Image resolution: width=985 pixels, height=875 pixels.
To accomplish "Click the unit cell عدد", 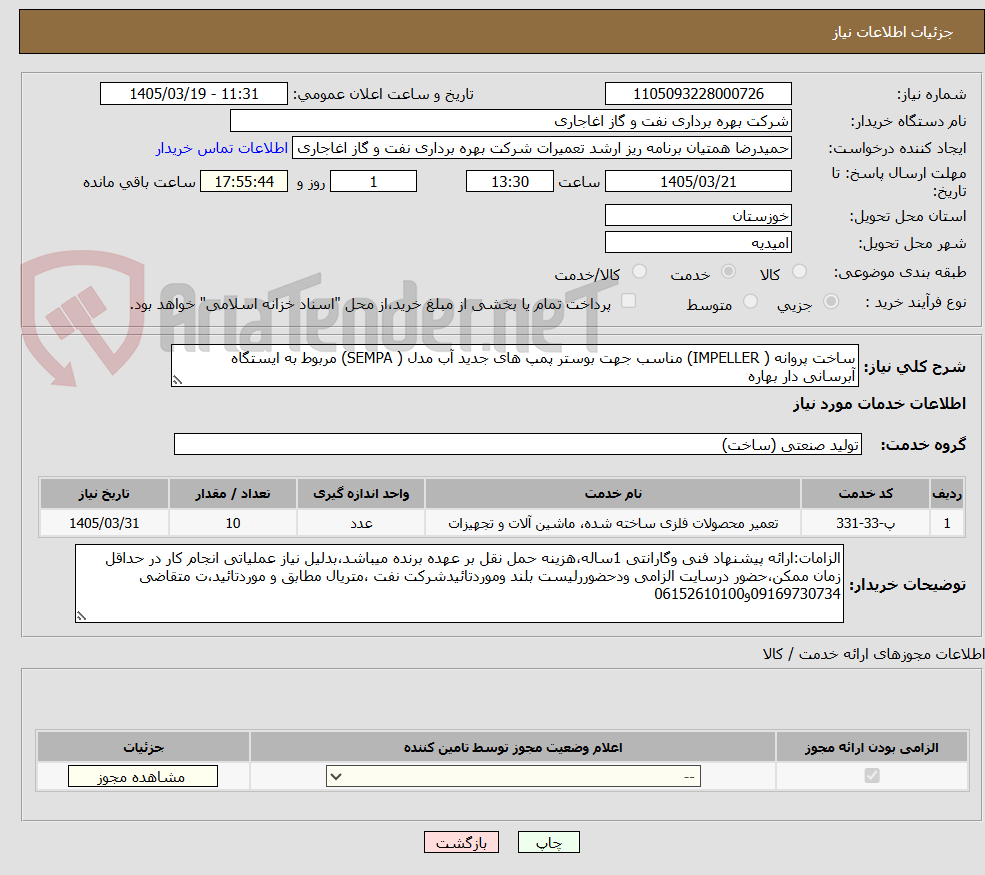I will coord(361,523).
